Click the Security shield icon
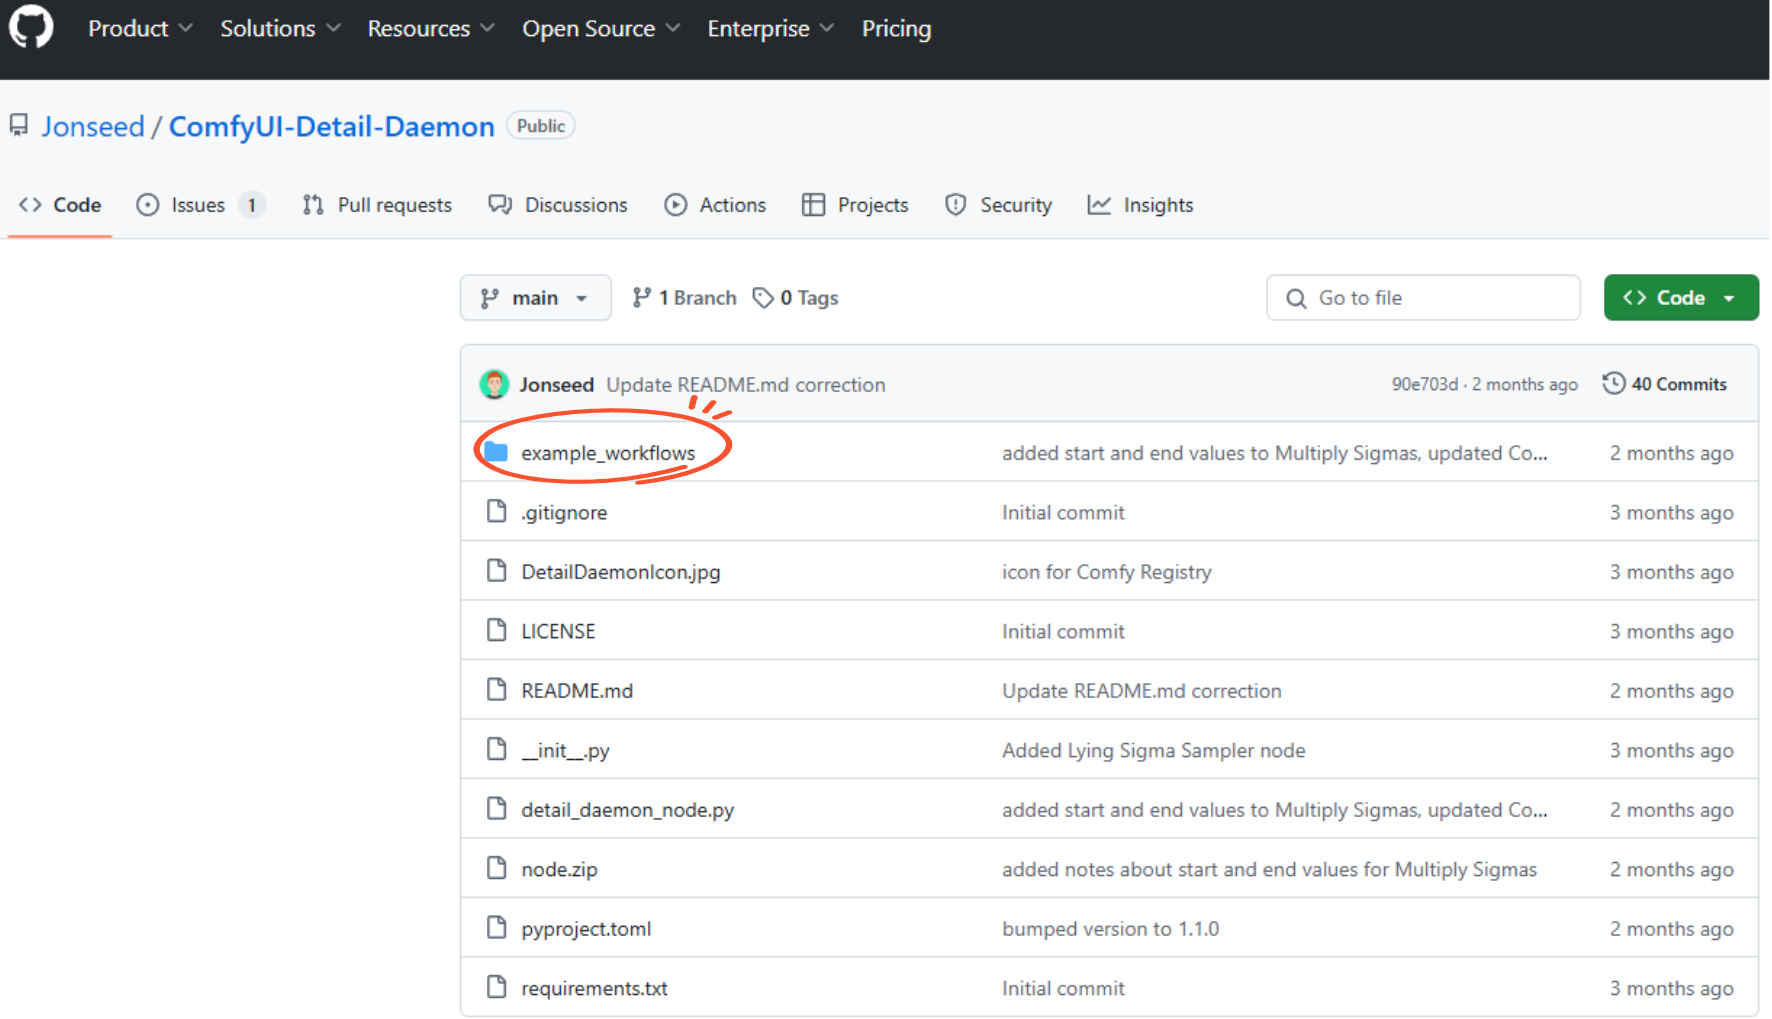This screenshot has width=1772, height=1019. 956,205
